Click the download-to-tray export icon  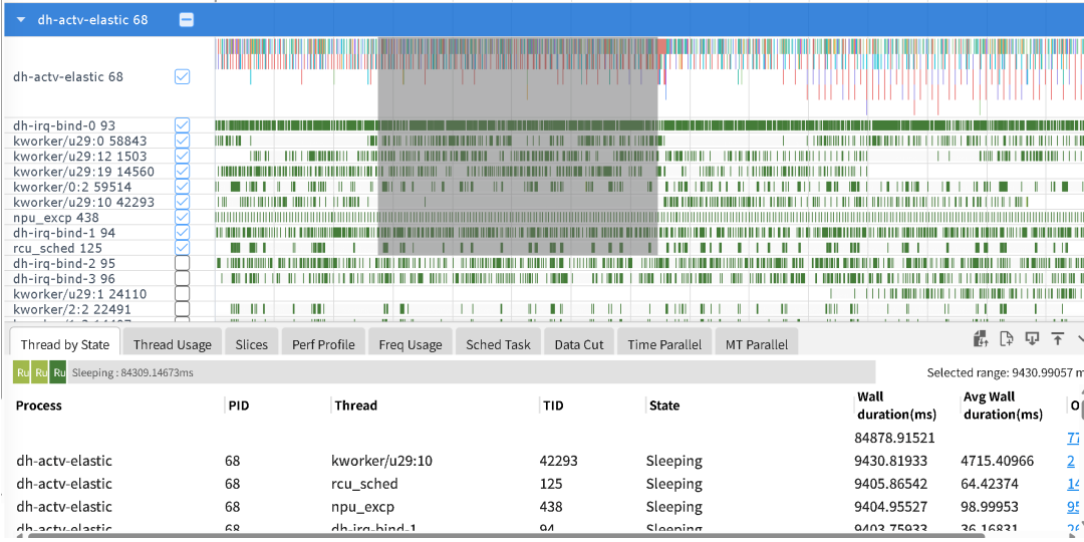tap(1031, 338)
